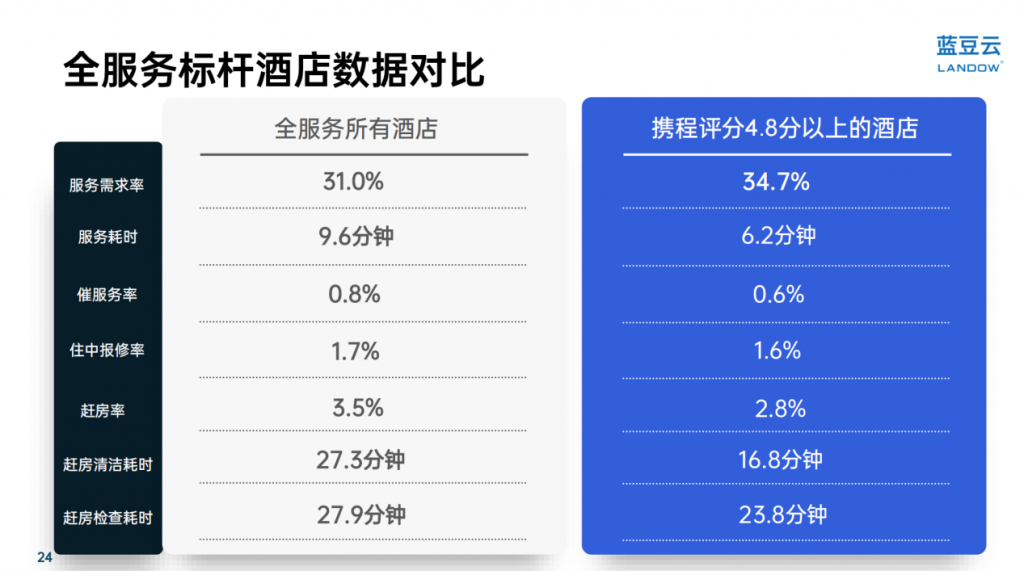This screenshot has height=571, width=1024.
Task: Click the 全服务所有酒店 column header
Action: pyautogui.click(x=356, y=129)
